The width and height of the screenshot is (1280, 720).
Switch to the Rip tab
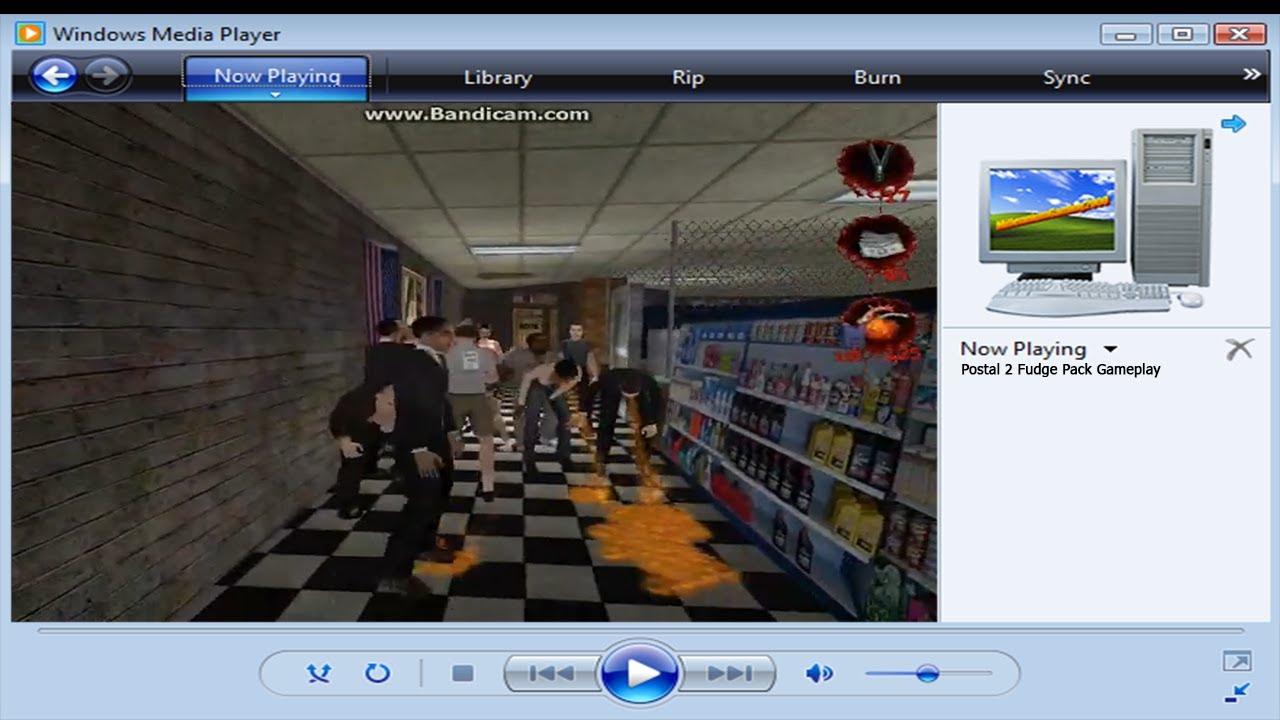[x=688, y=77]
